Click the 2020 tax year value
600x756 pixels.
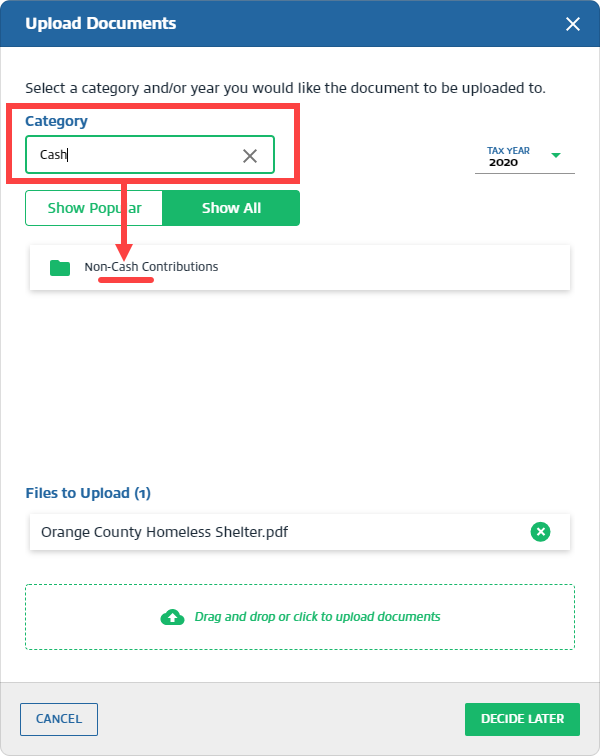pos(503,162)
